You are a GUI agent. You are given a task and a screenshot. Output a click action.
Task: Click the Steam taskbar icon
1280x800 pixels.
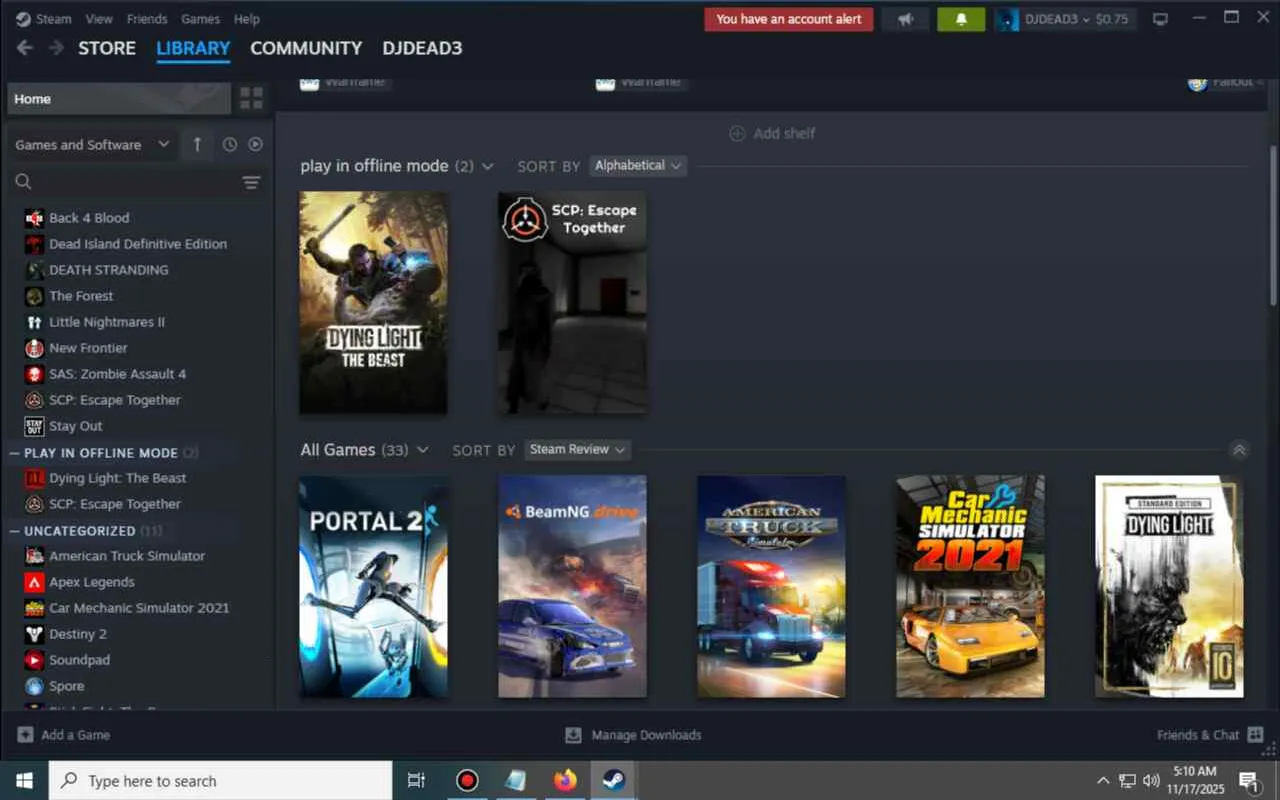(613, 780)
